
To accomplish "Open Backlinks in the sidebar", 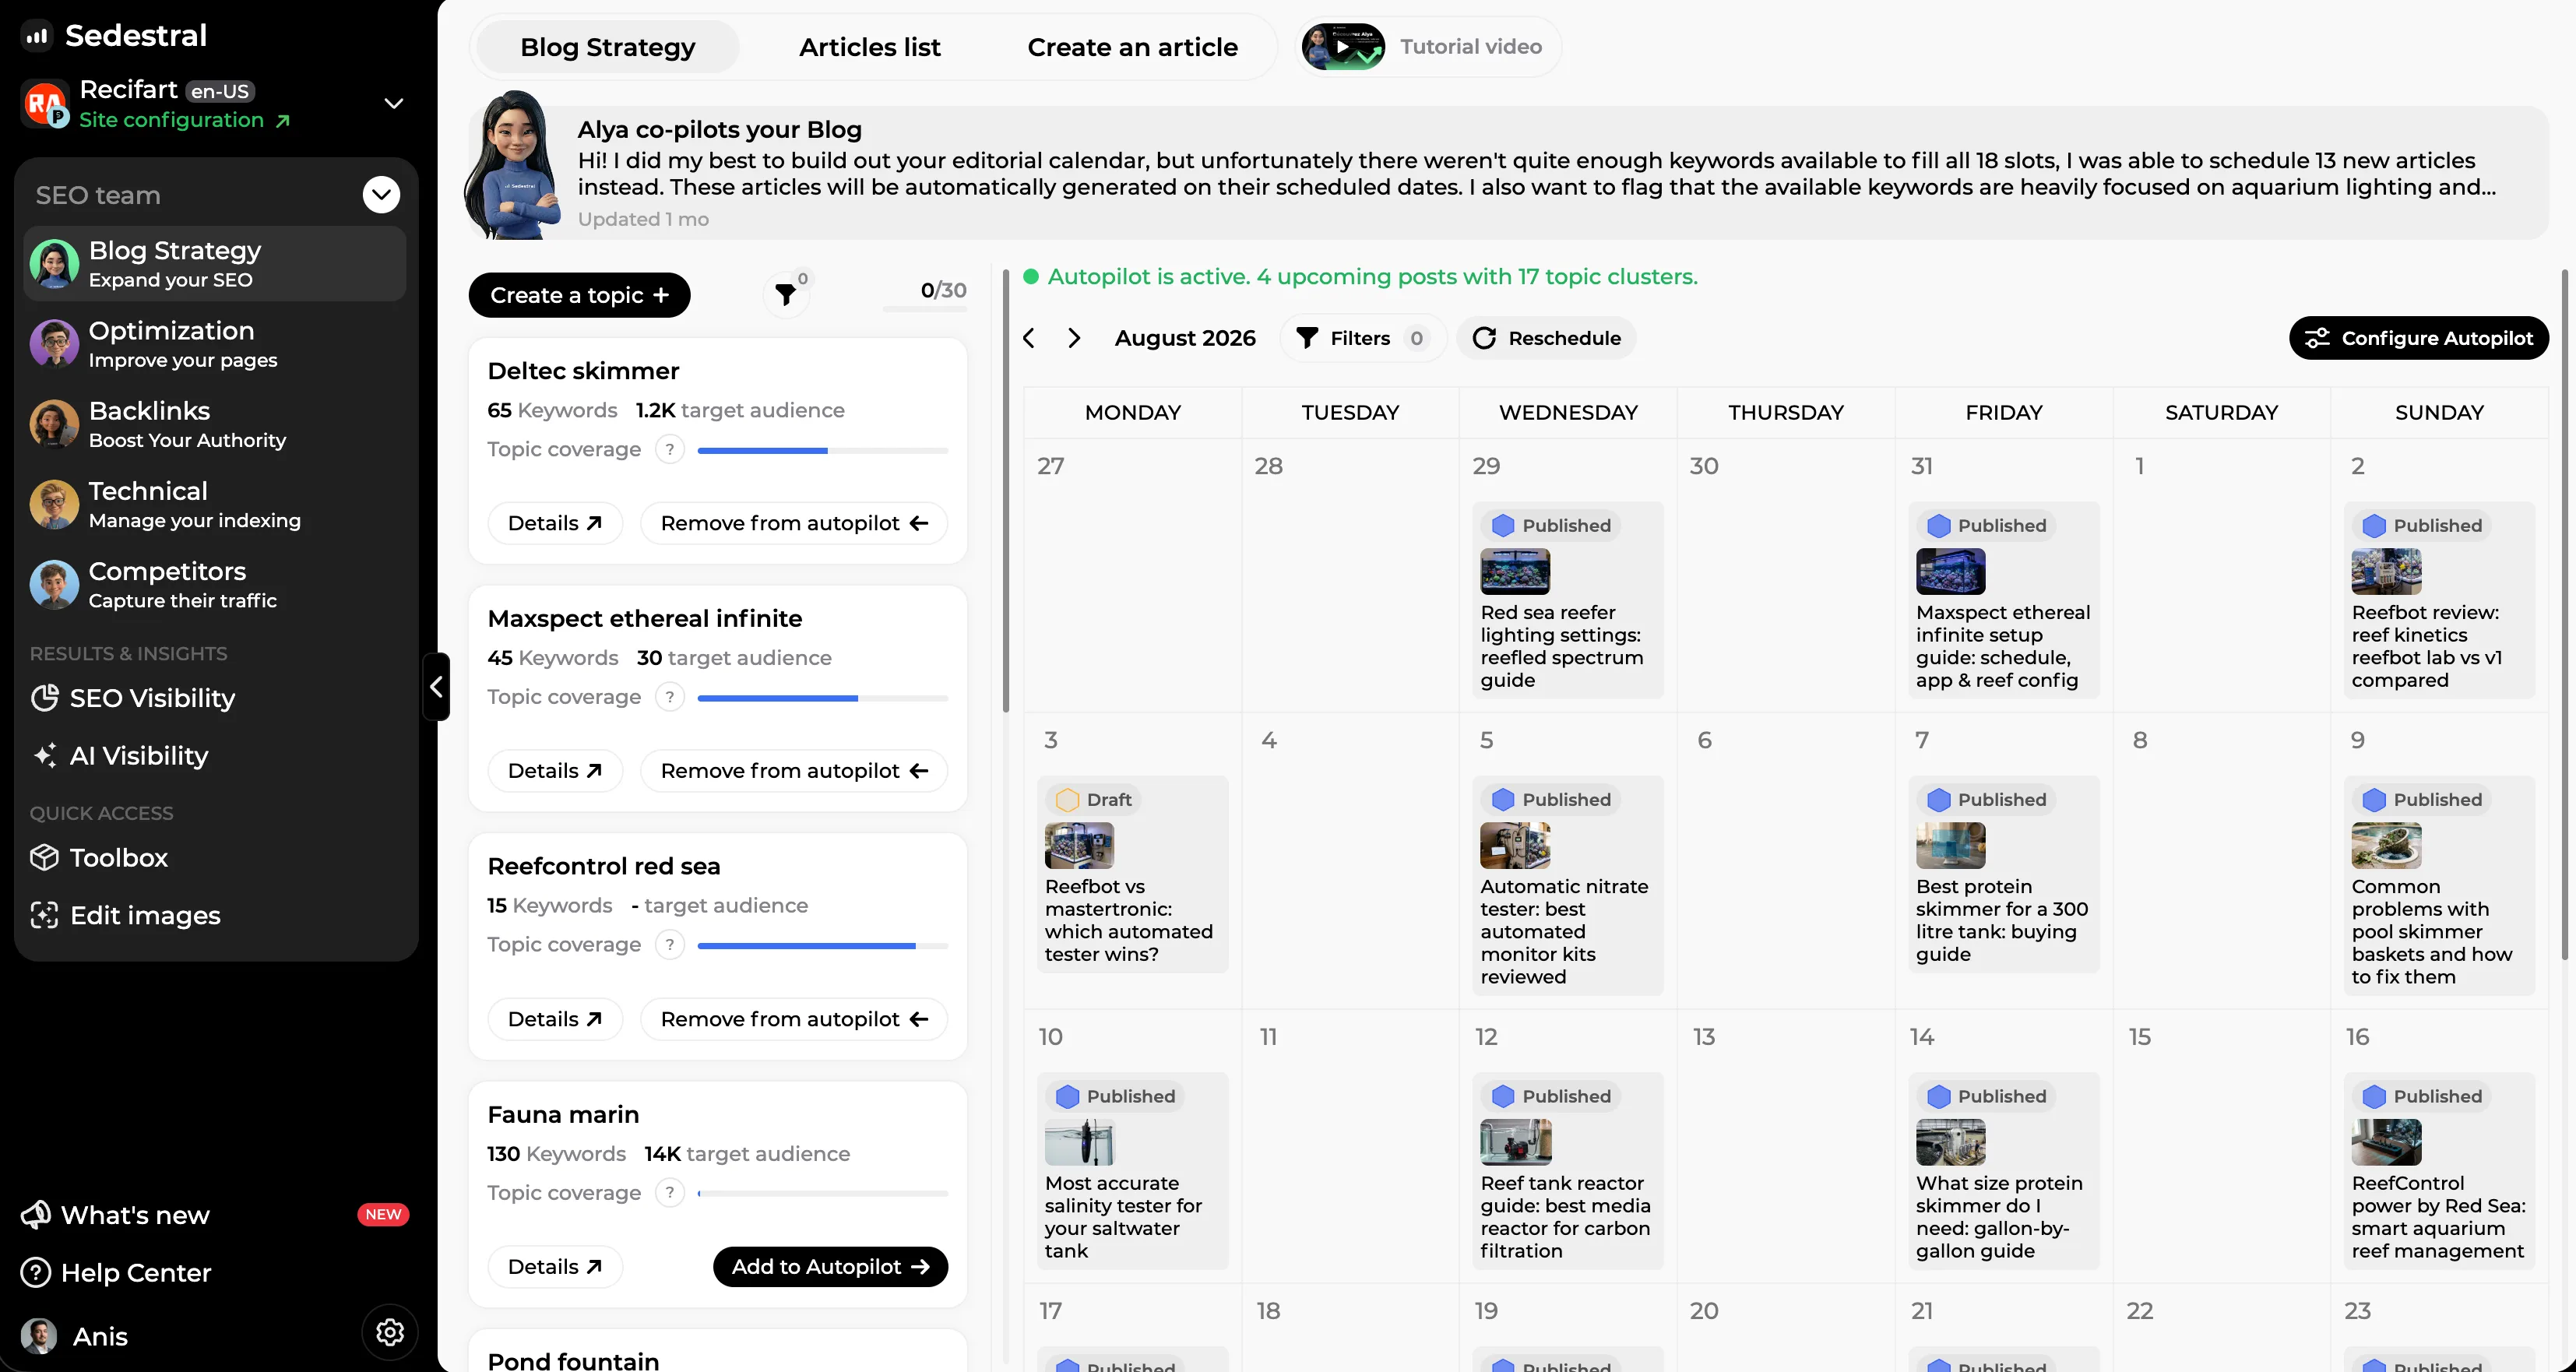I will (x=215, y=424).
